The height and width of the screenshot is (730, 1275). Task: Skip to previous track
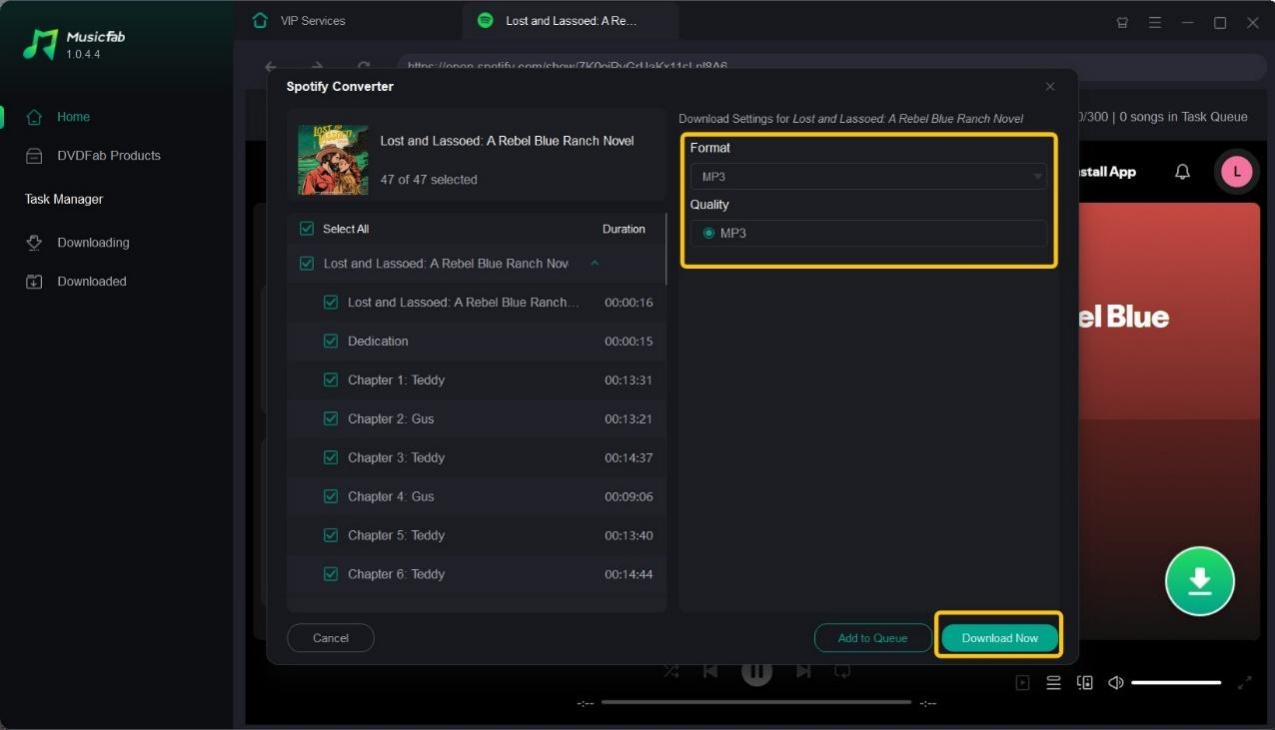click(x=710, y=672)
